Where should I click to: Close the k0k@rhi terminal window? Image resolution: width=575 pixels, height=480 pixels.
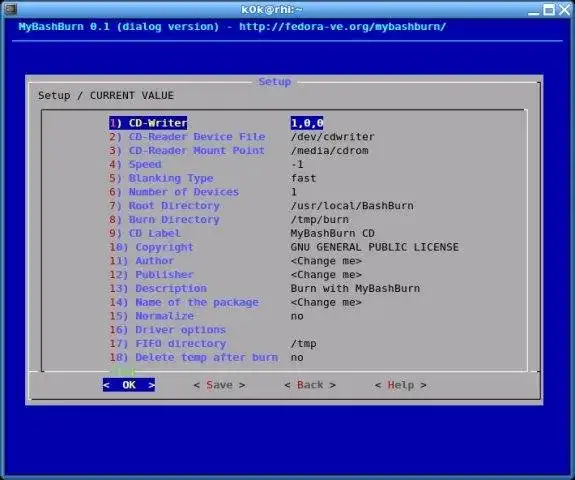564,10
